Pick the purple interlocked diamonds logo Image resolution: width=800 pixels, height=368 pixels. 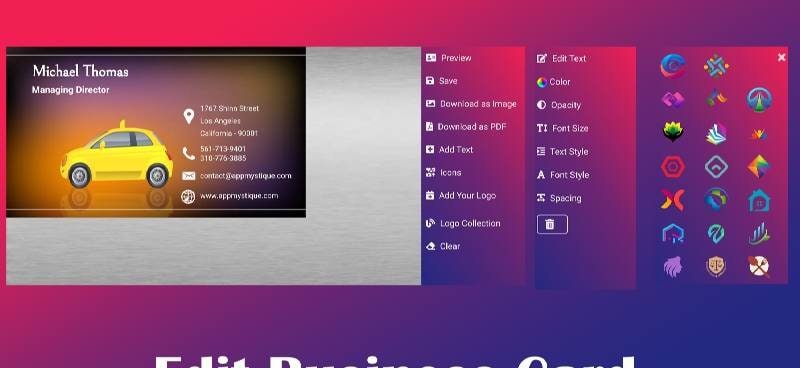coord(672,99)
